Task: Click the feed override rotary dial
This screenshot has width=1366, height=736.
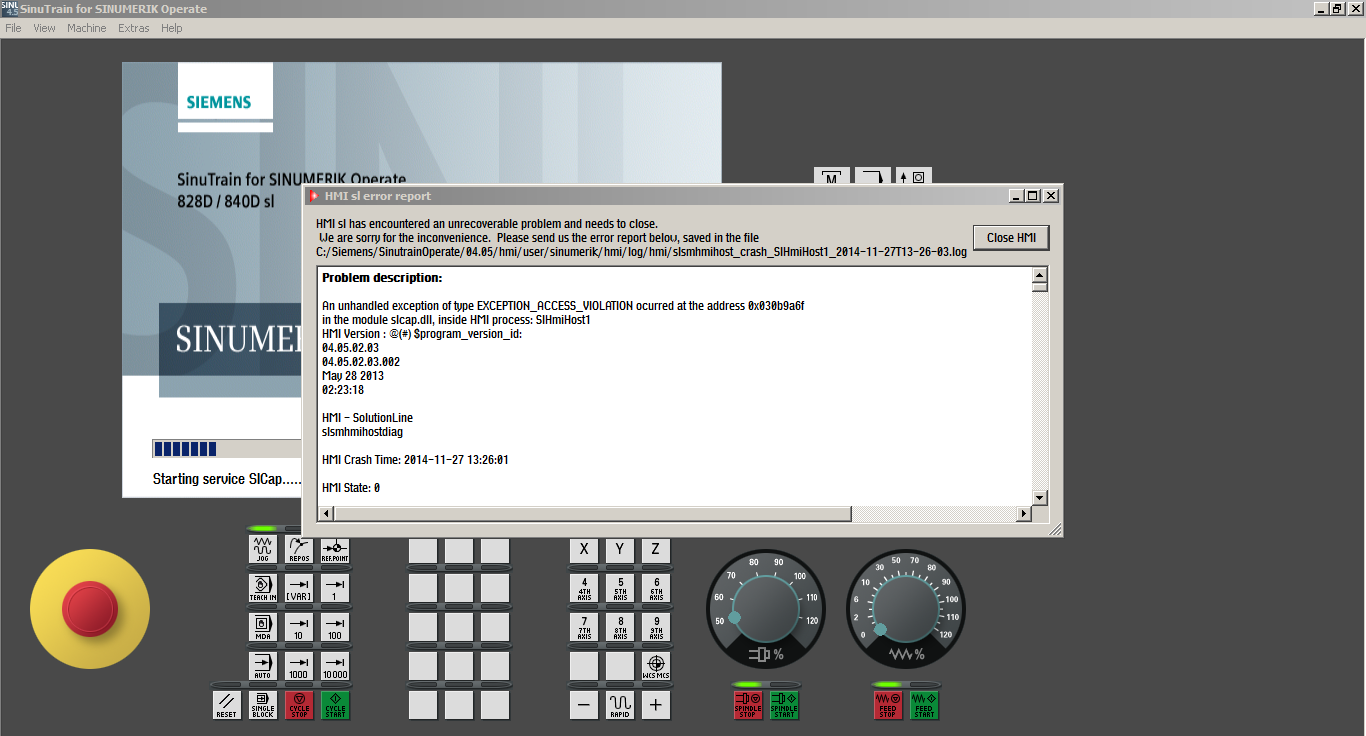Action: (x=906, y=608)
